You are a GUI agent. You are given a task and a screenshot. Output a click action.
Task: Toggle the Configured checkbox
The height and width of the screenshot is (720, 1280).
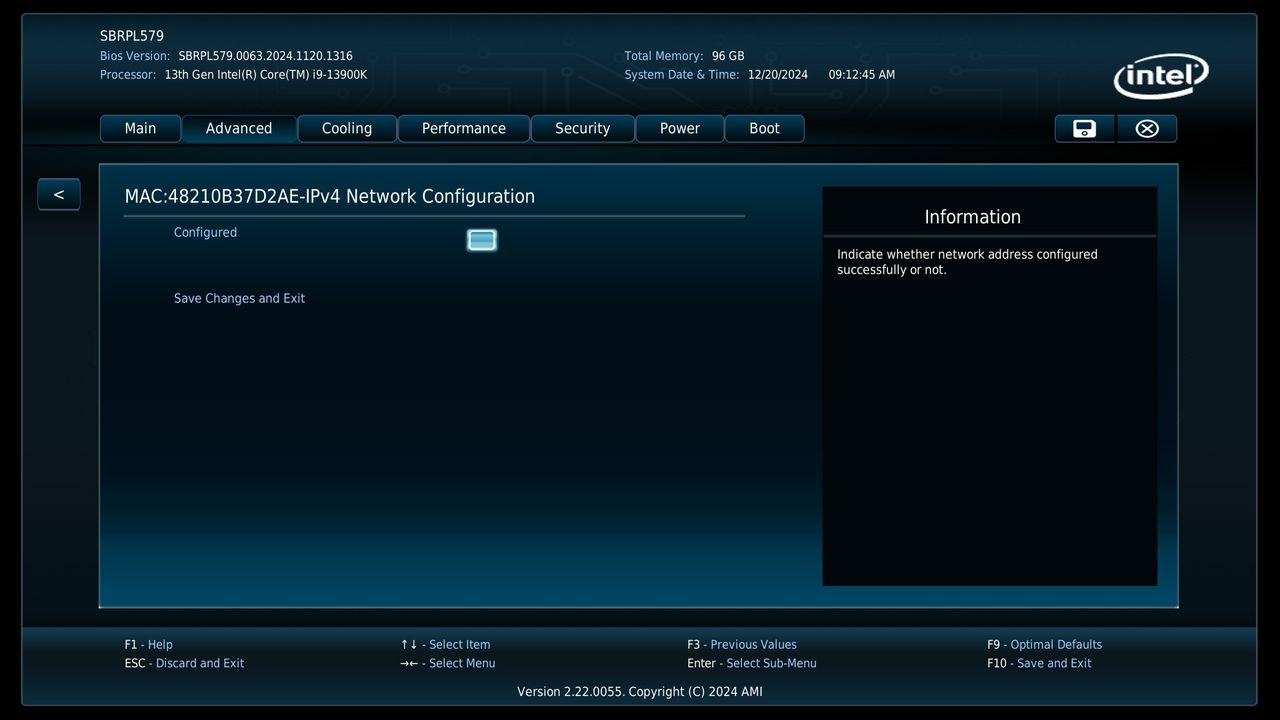click(482, 240)
